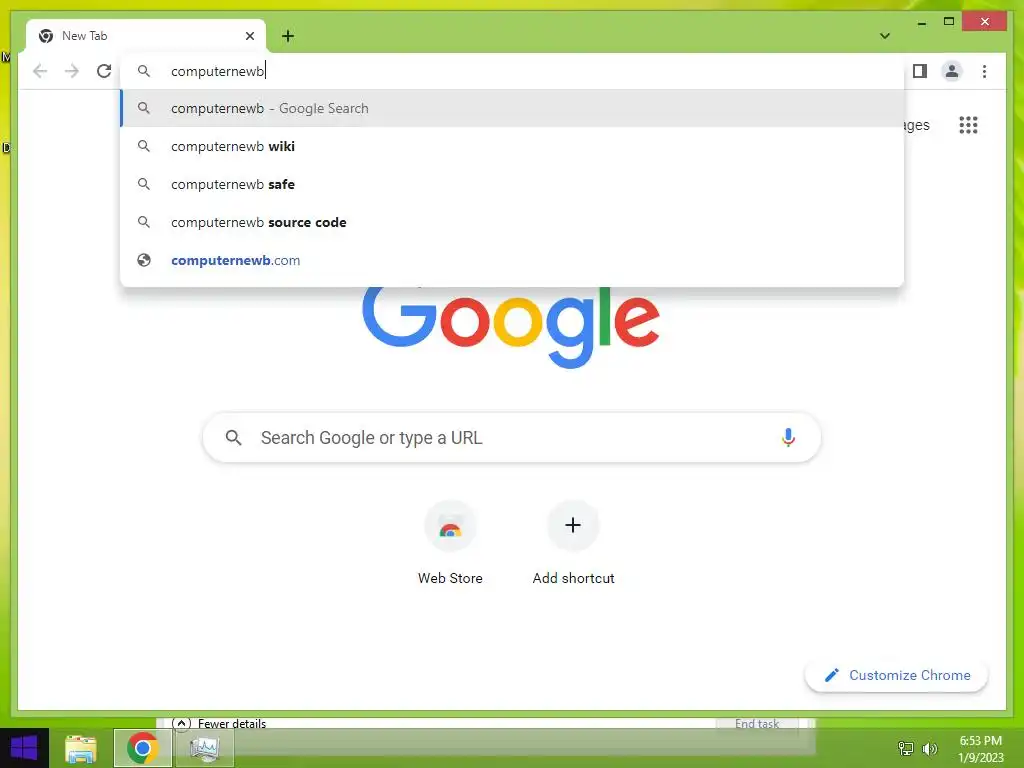Choose 'computernewb safe' suggestion
1024x768 pixels.
point(512,184)
